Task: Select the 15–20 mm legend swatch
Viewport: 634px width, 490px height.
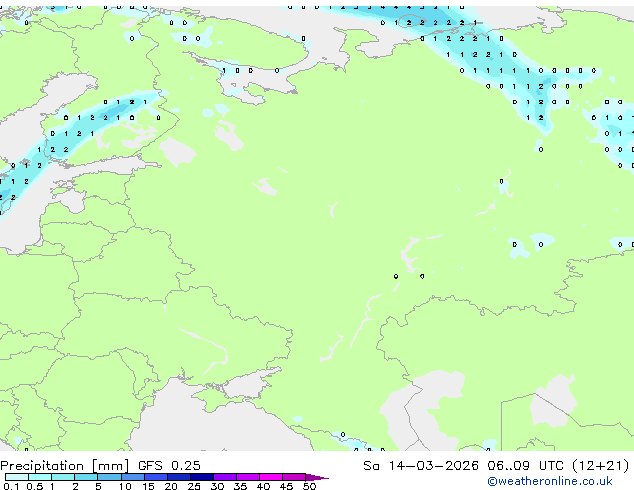Action: [x=156, y=477]
